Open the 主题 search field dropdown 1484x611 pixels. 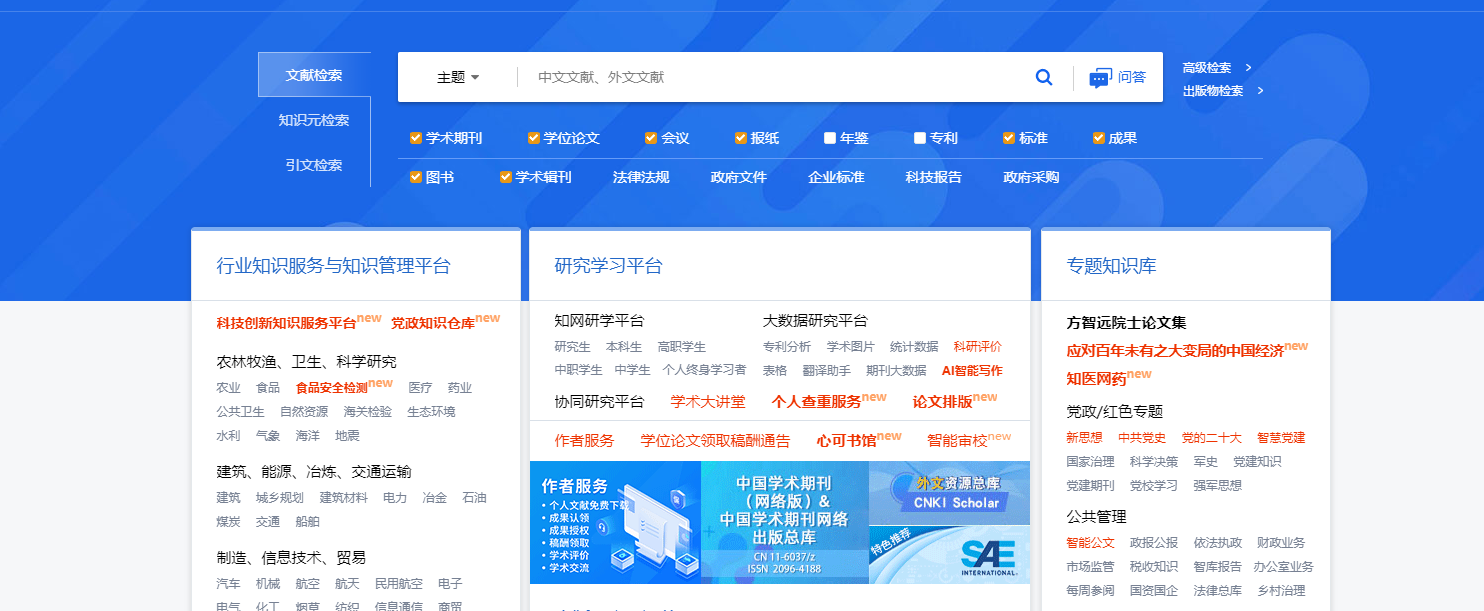coord(458,77)
